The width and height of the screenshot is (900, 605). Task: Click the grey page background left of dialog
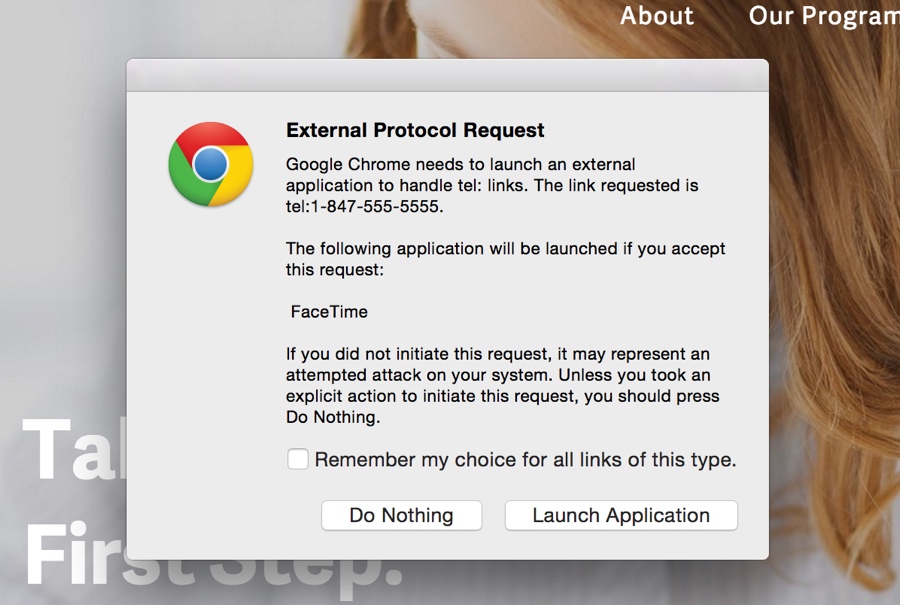[x=60, y=250]
